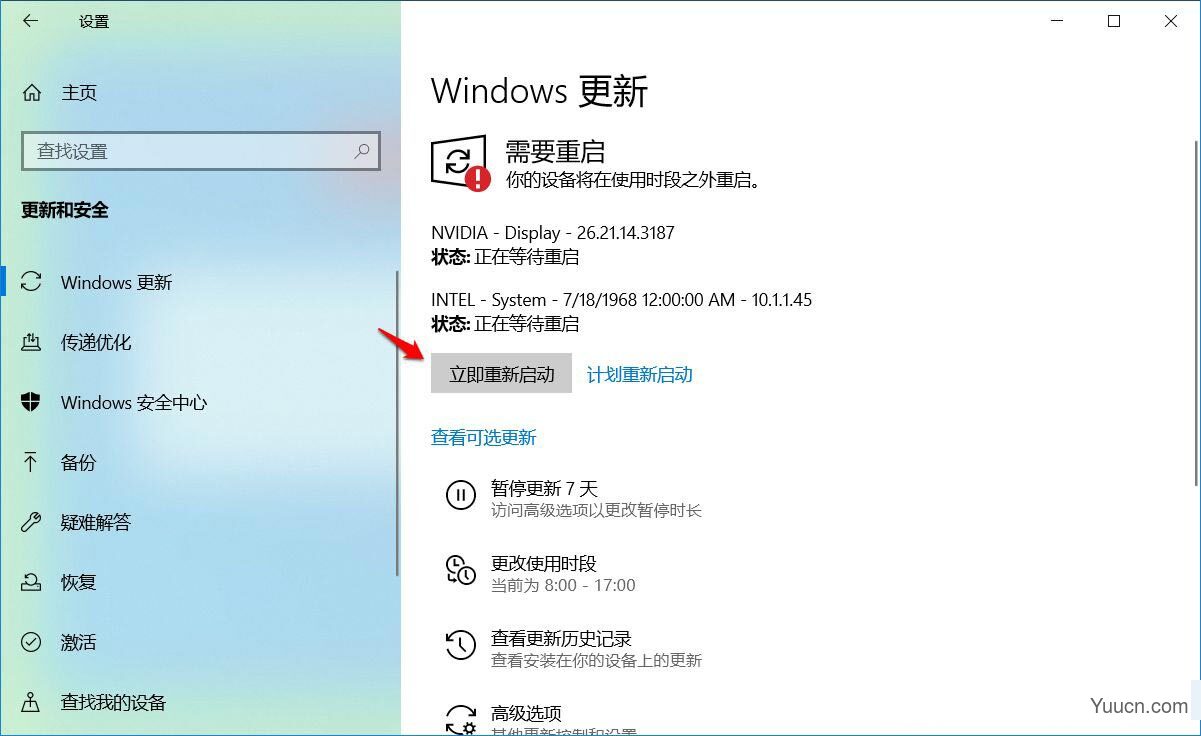The height and width of the screenshot is (736, 1201).
Task: Click the 备份 upload arrow icon
Action: [x=32, y=462]
